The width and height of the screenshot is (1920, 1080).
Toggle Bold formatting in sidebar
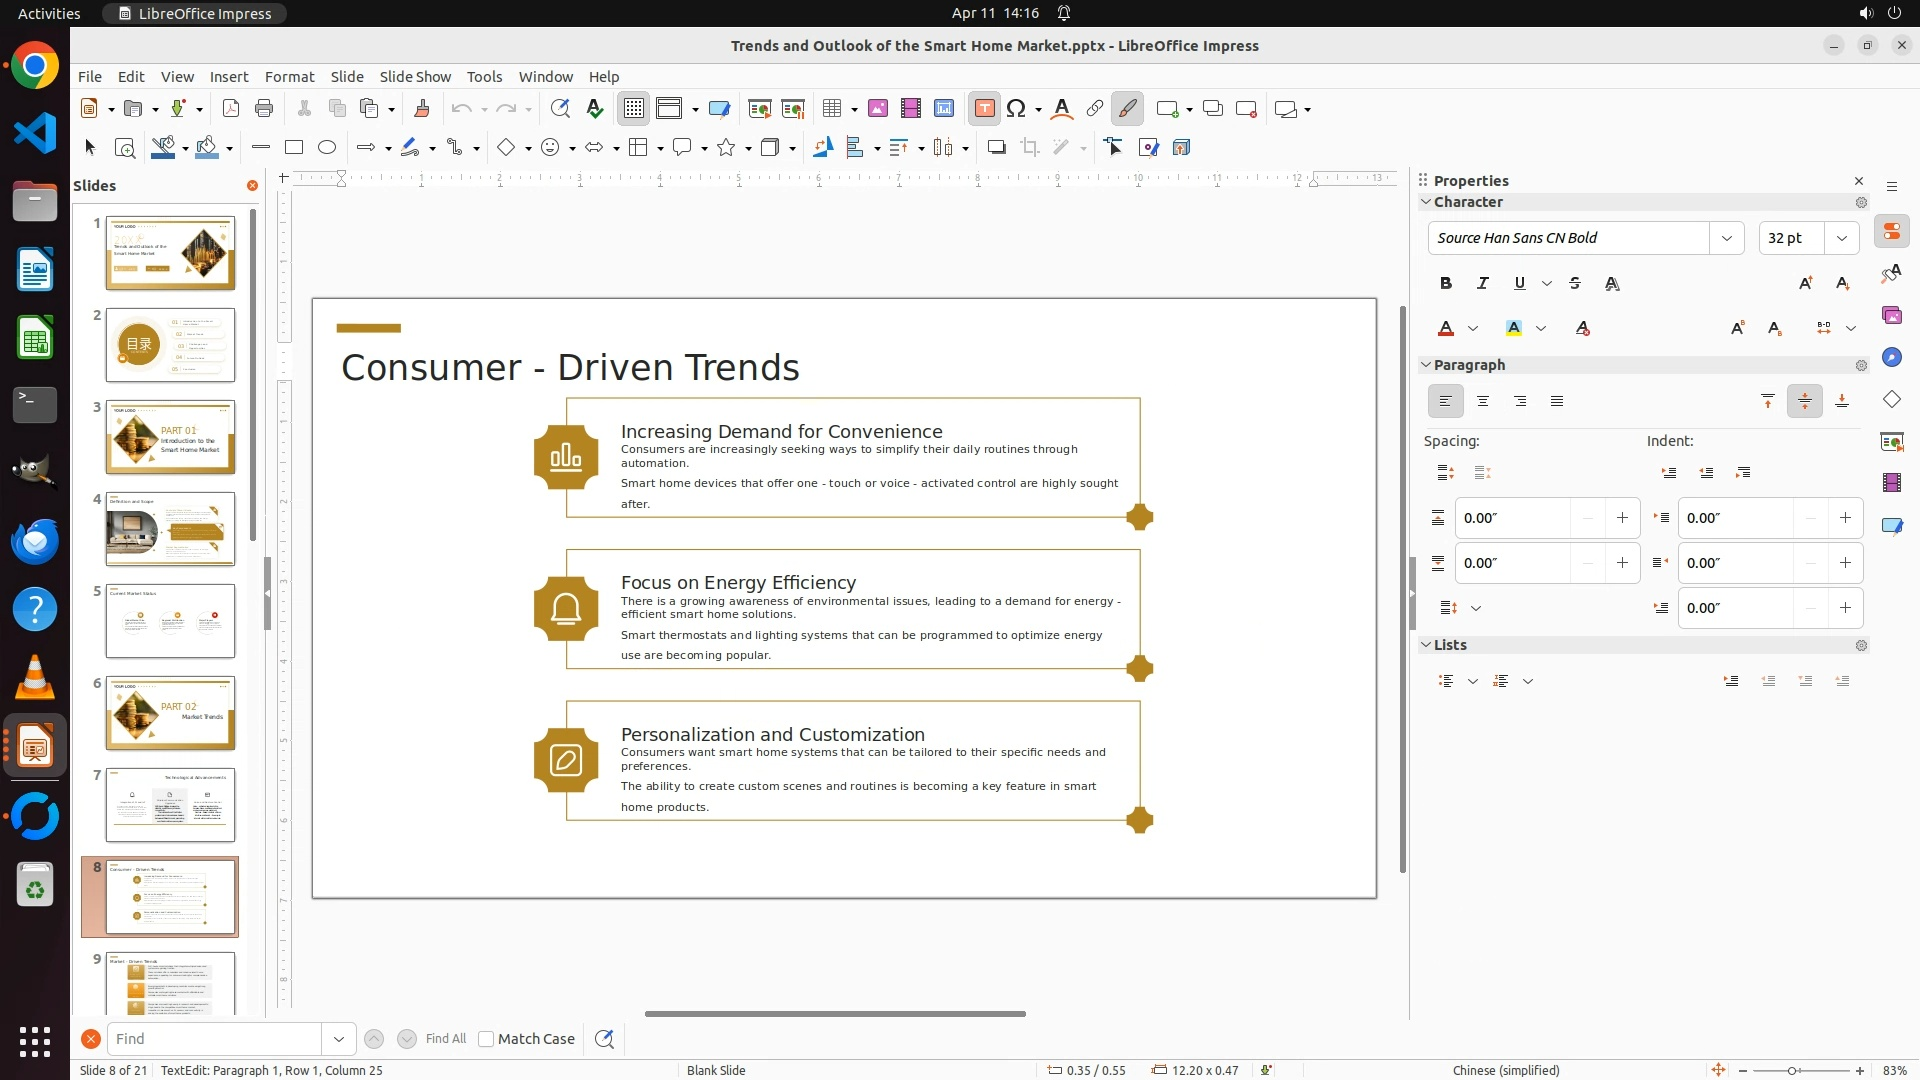(x=1445, y=284)
